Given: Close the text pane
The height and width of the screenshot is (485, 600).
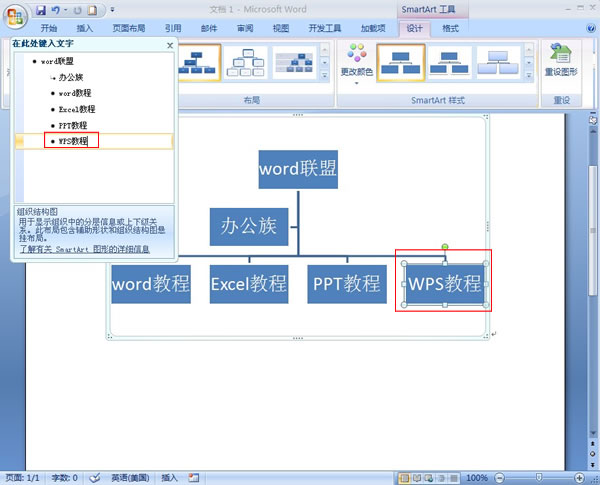Looking at the screenshot, I should tap(170, 45).
